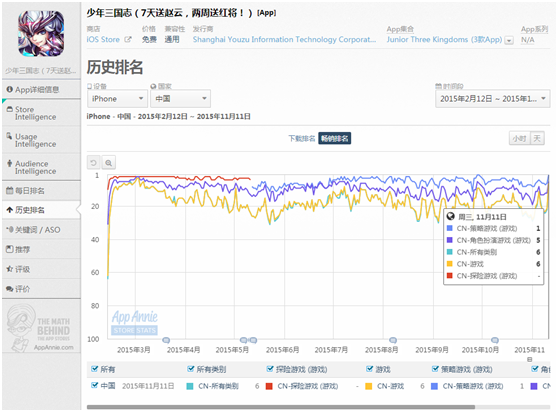The image size is (558, 412).
Task: Click the calendar icon beside 每日排名
Action: 10,191
